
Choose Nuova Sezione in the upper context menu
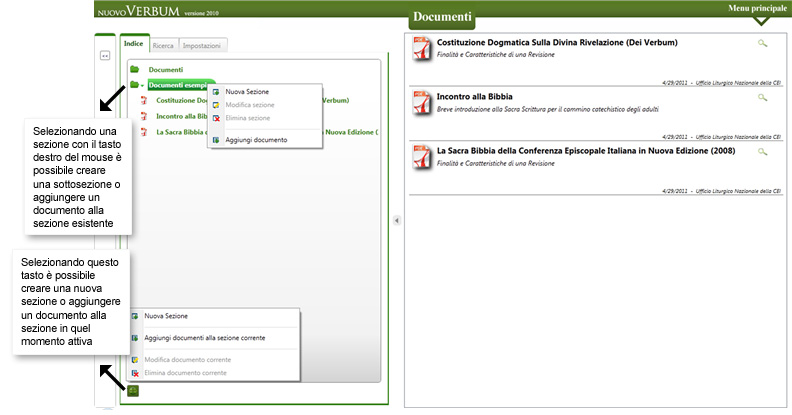(x=247, y=92)
